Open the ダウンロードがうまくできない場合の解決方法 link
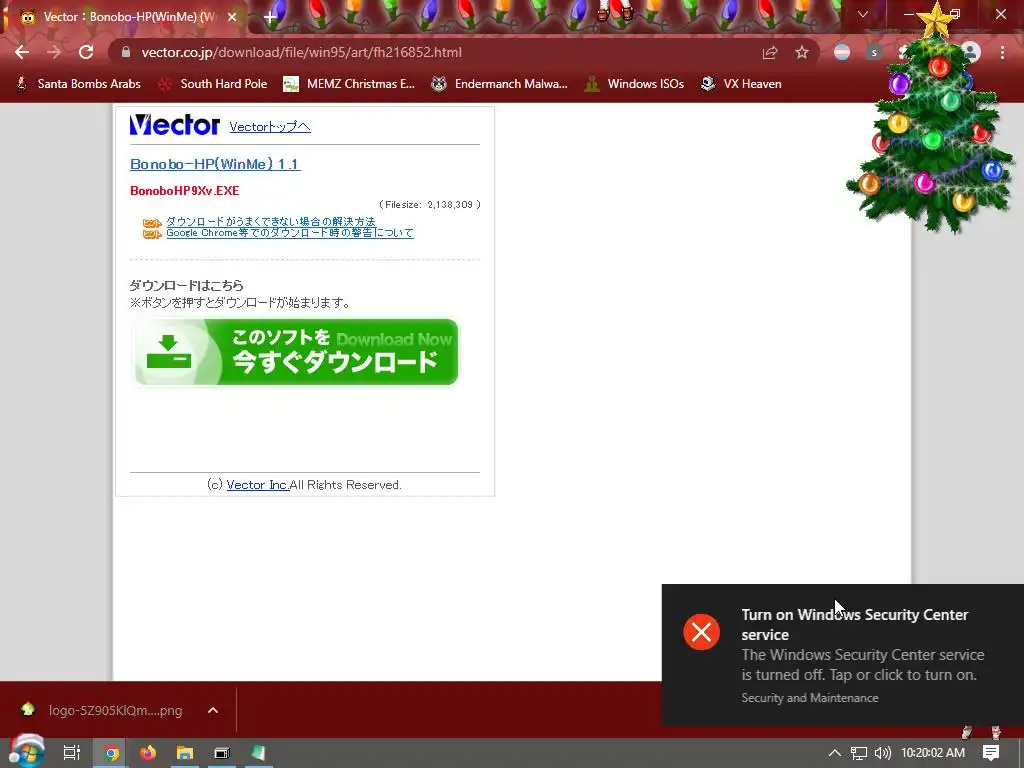The image size is (1024, 768). coord(271,221)
